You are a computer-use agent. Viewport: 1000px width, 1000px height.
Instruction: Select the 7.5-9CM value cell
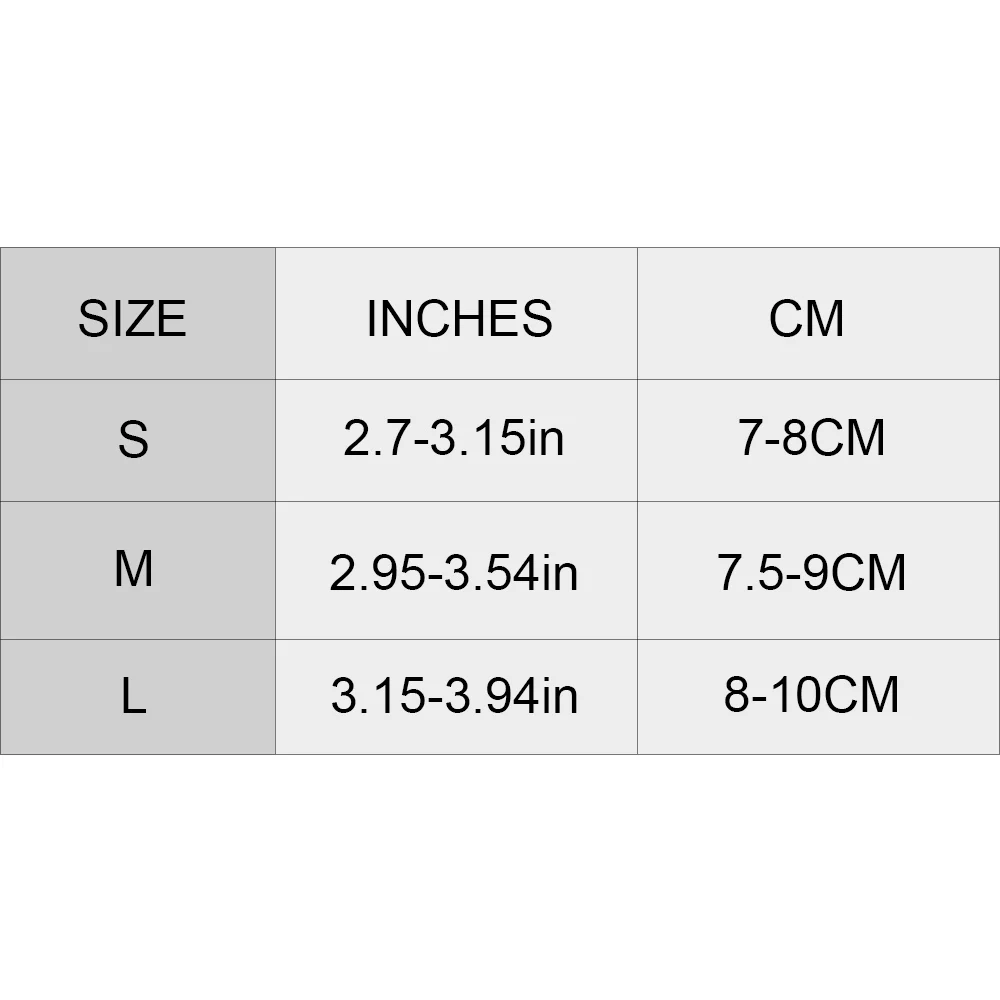point(812,572)
